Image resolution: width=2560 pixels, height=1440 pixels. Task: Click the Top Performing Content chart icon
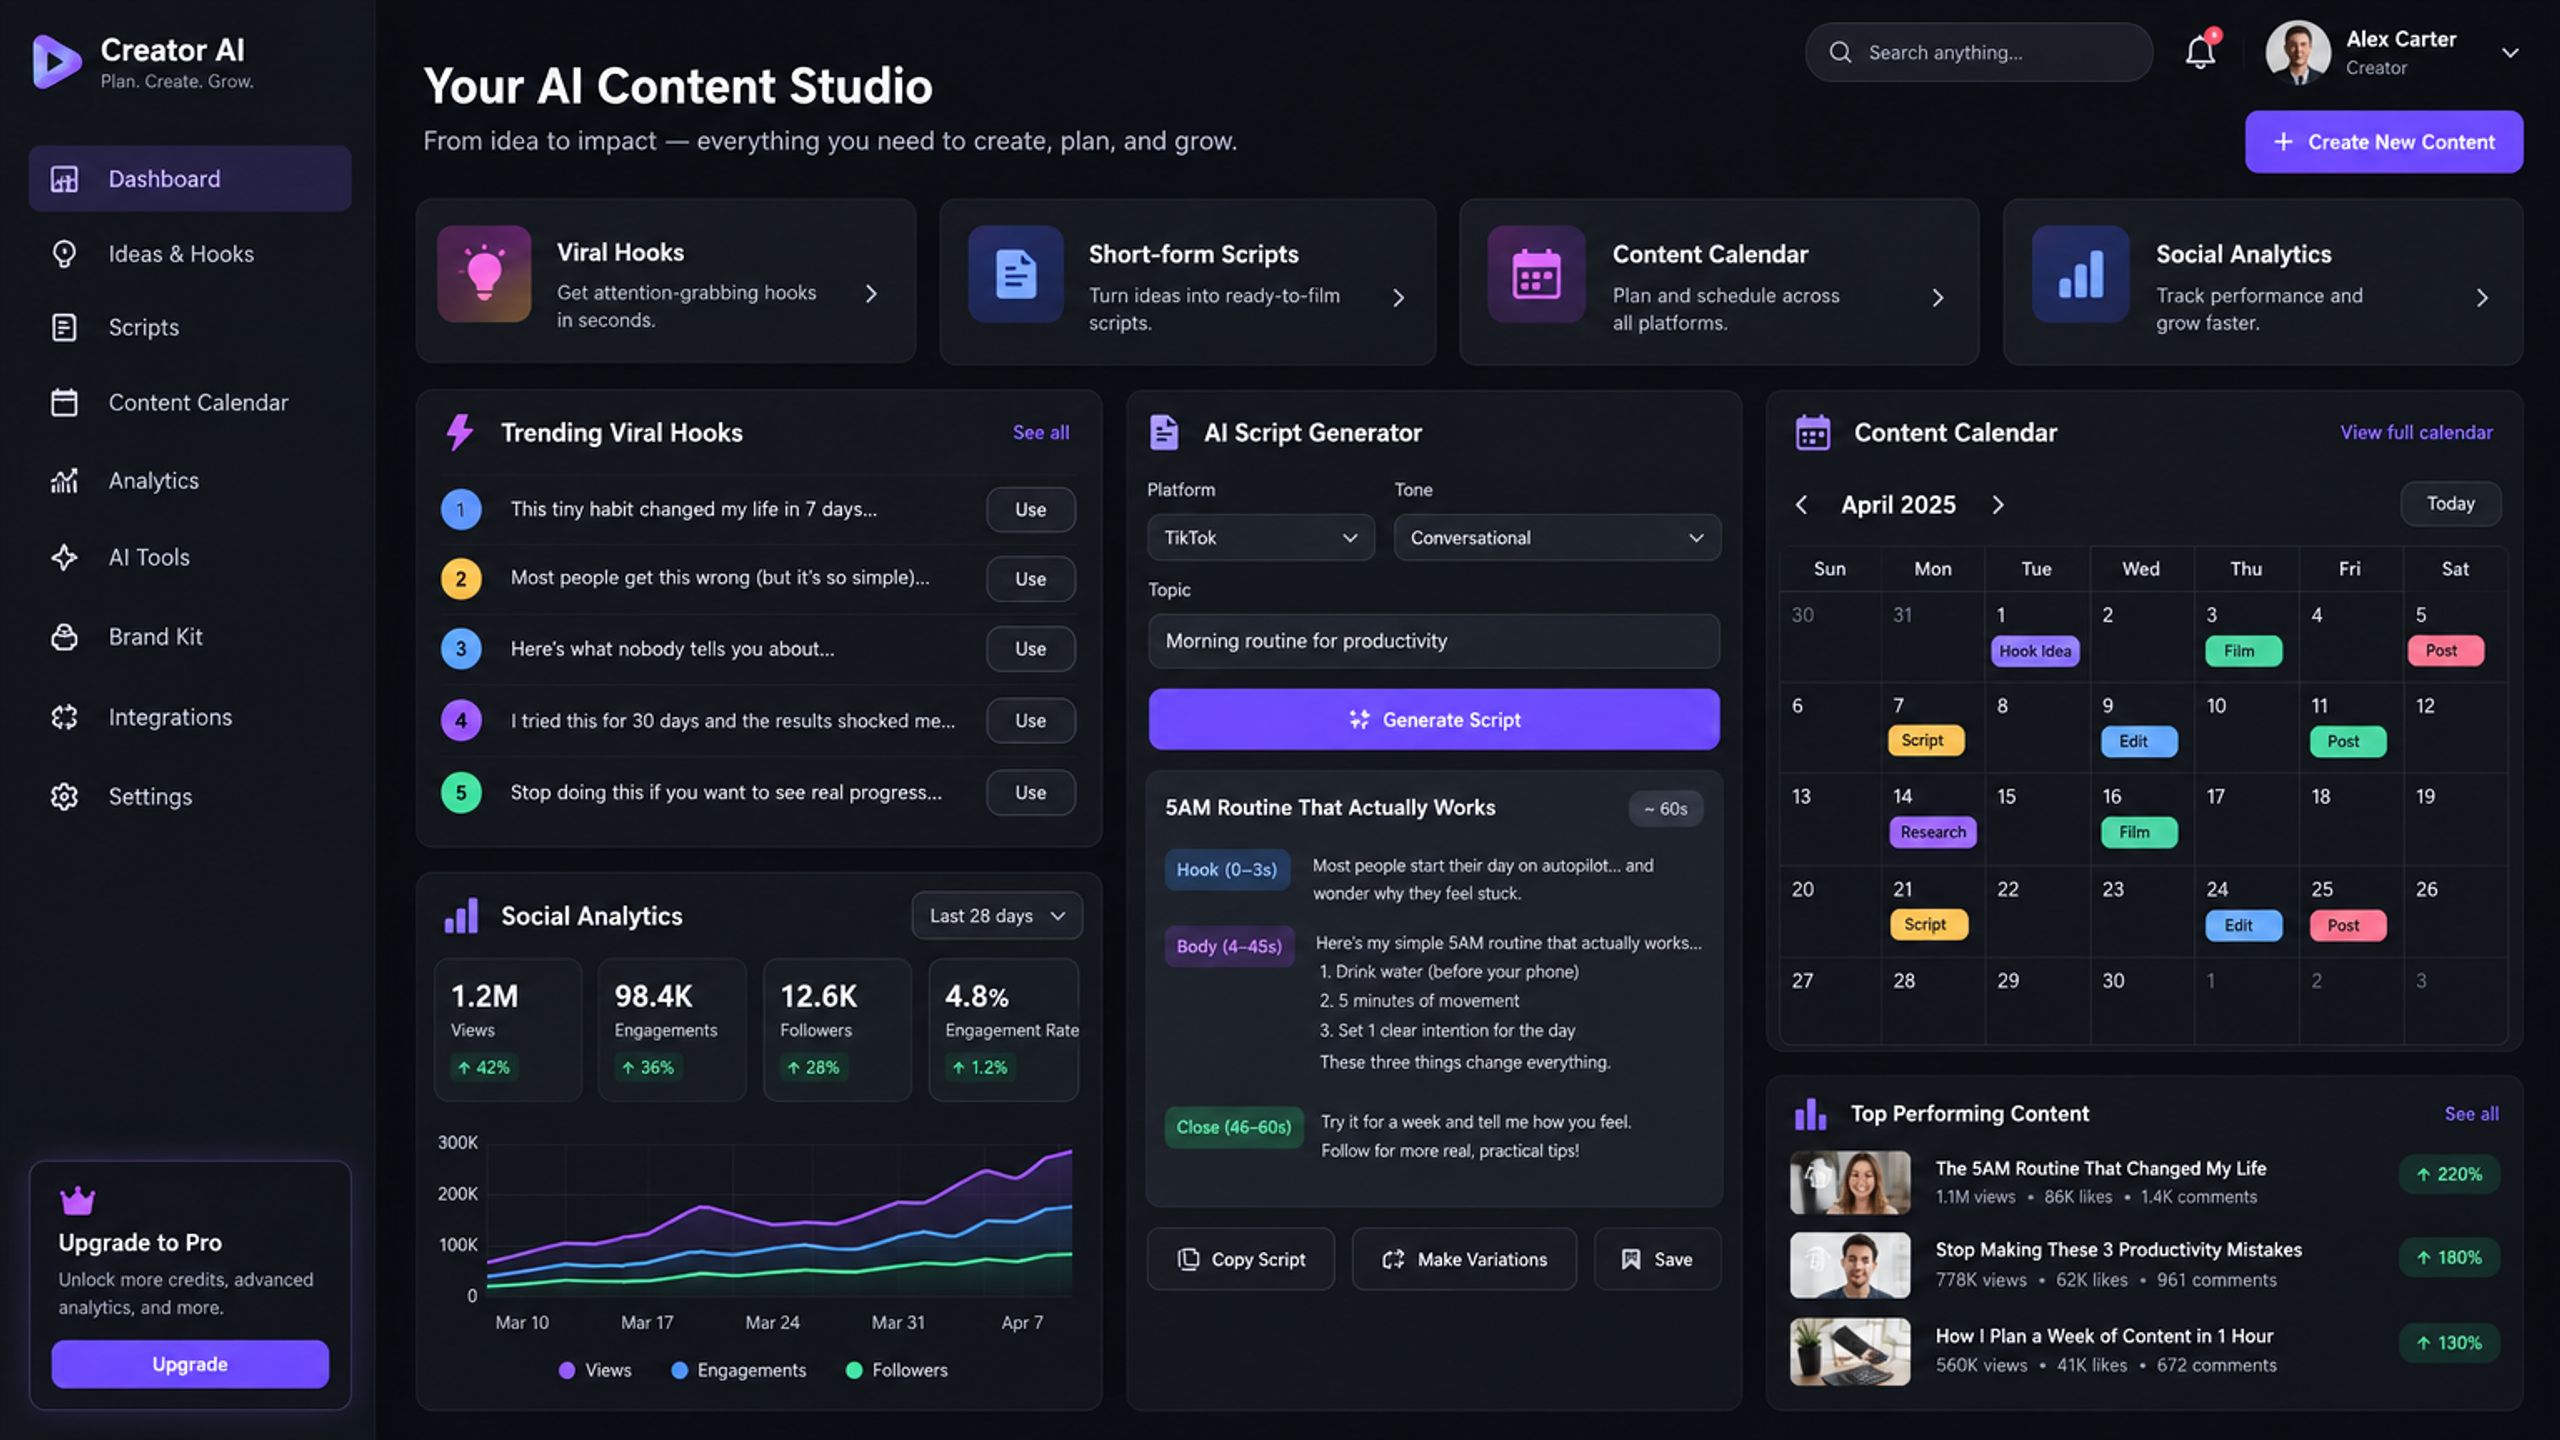click(x=1810, y=1114)
